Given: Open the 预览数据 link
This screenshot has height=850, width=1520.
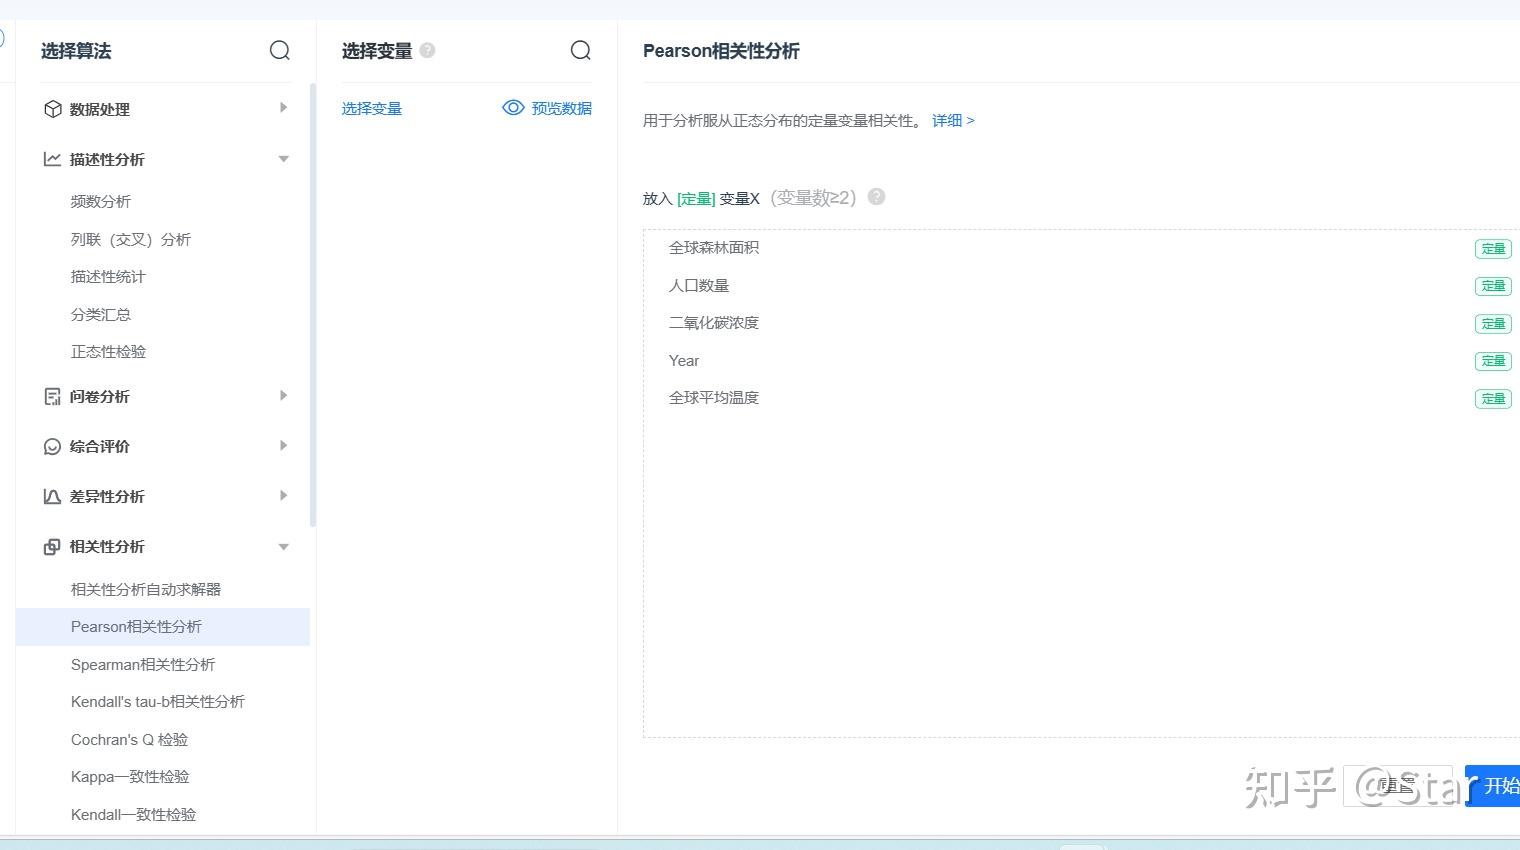Looking at the screenshot, I should (562, 108).
